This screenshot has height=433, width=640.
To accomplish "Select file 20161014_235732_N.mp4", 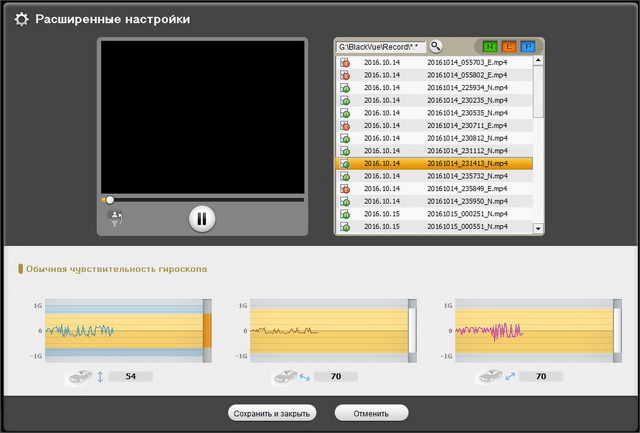I will [434, 176].
